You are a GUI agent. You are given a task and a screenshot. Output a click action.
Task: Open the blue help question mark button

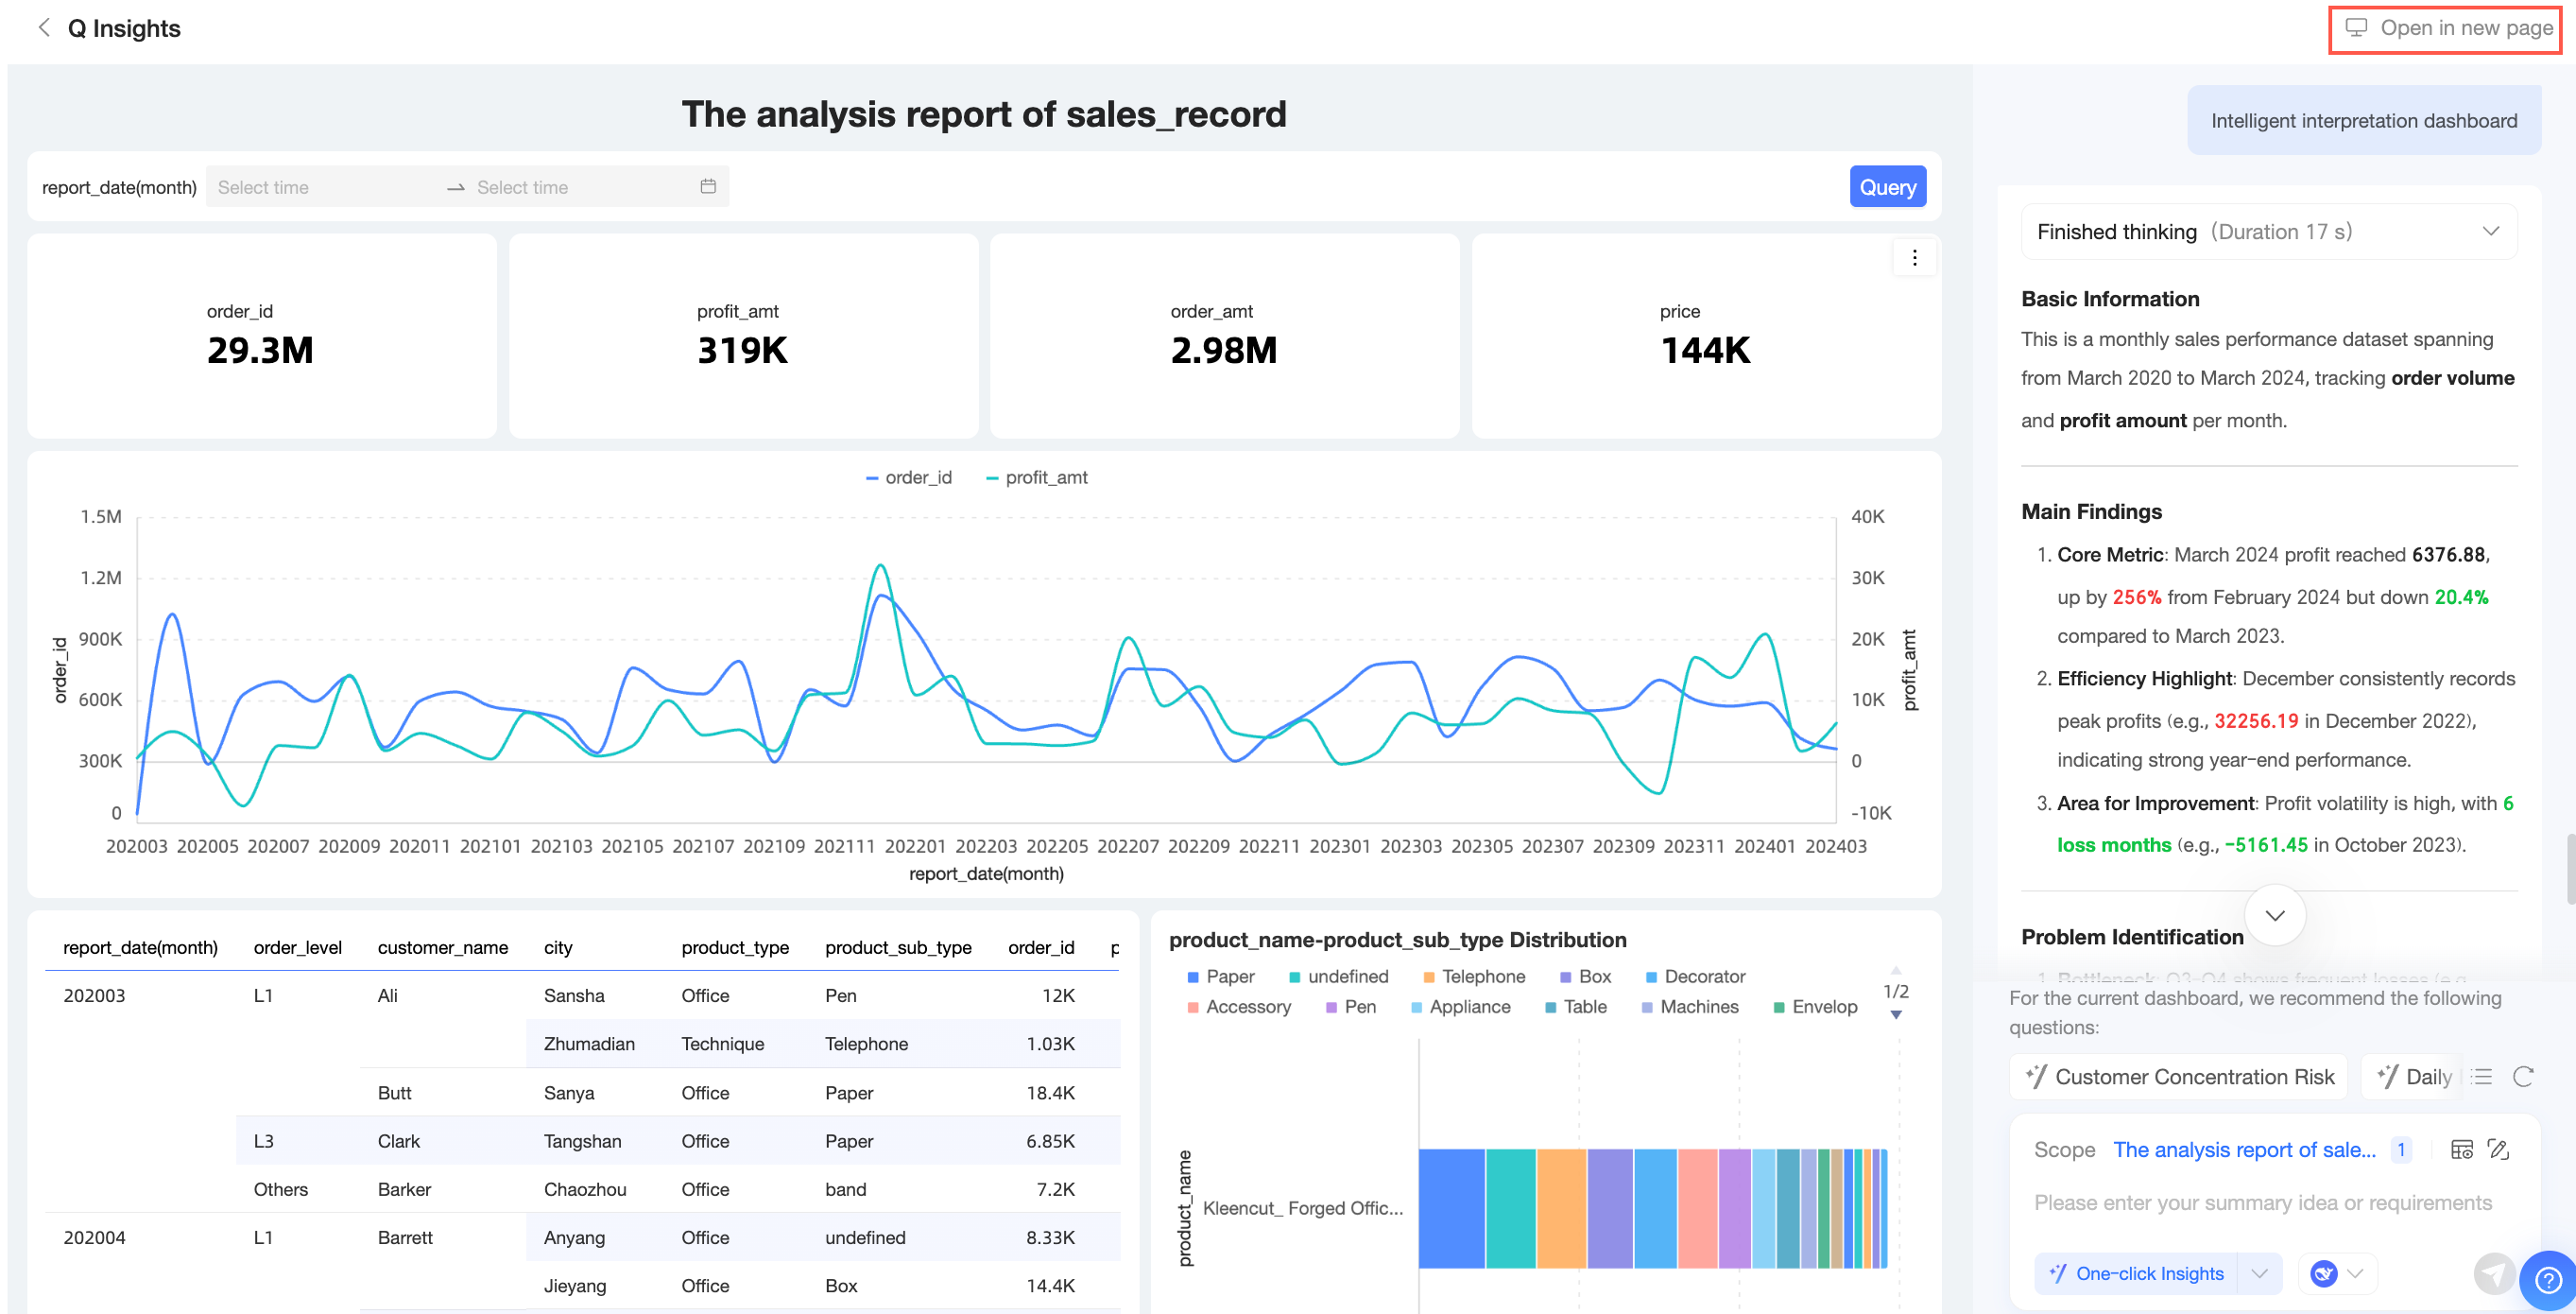pyautogui.click(x=2547, y=1279)
